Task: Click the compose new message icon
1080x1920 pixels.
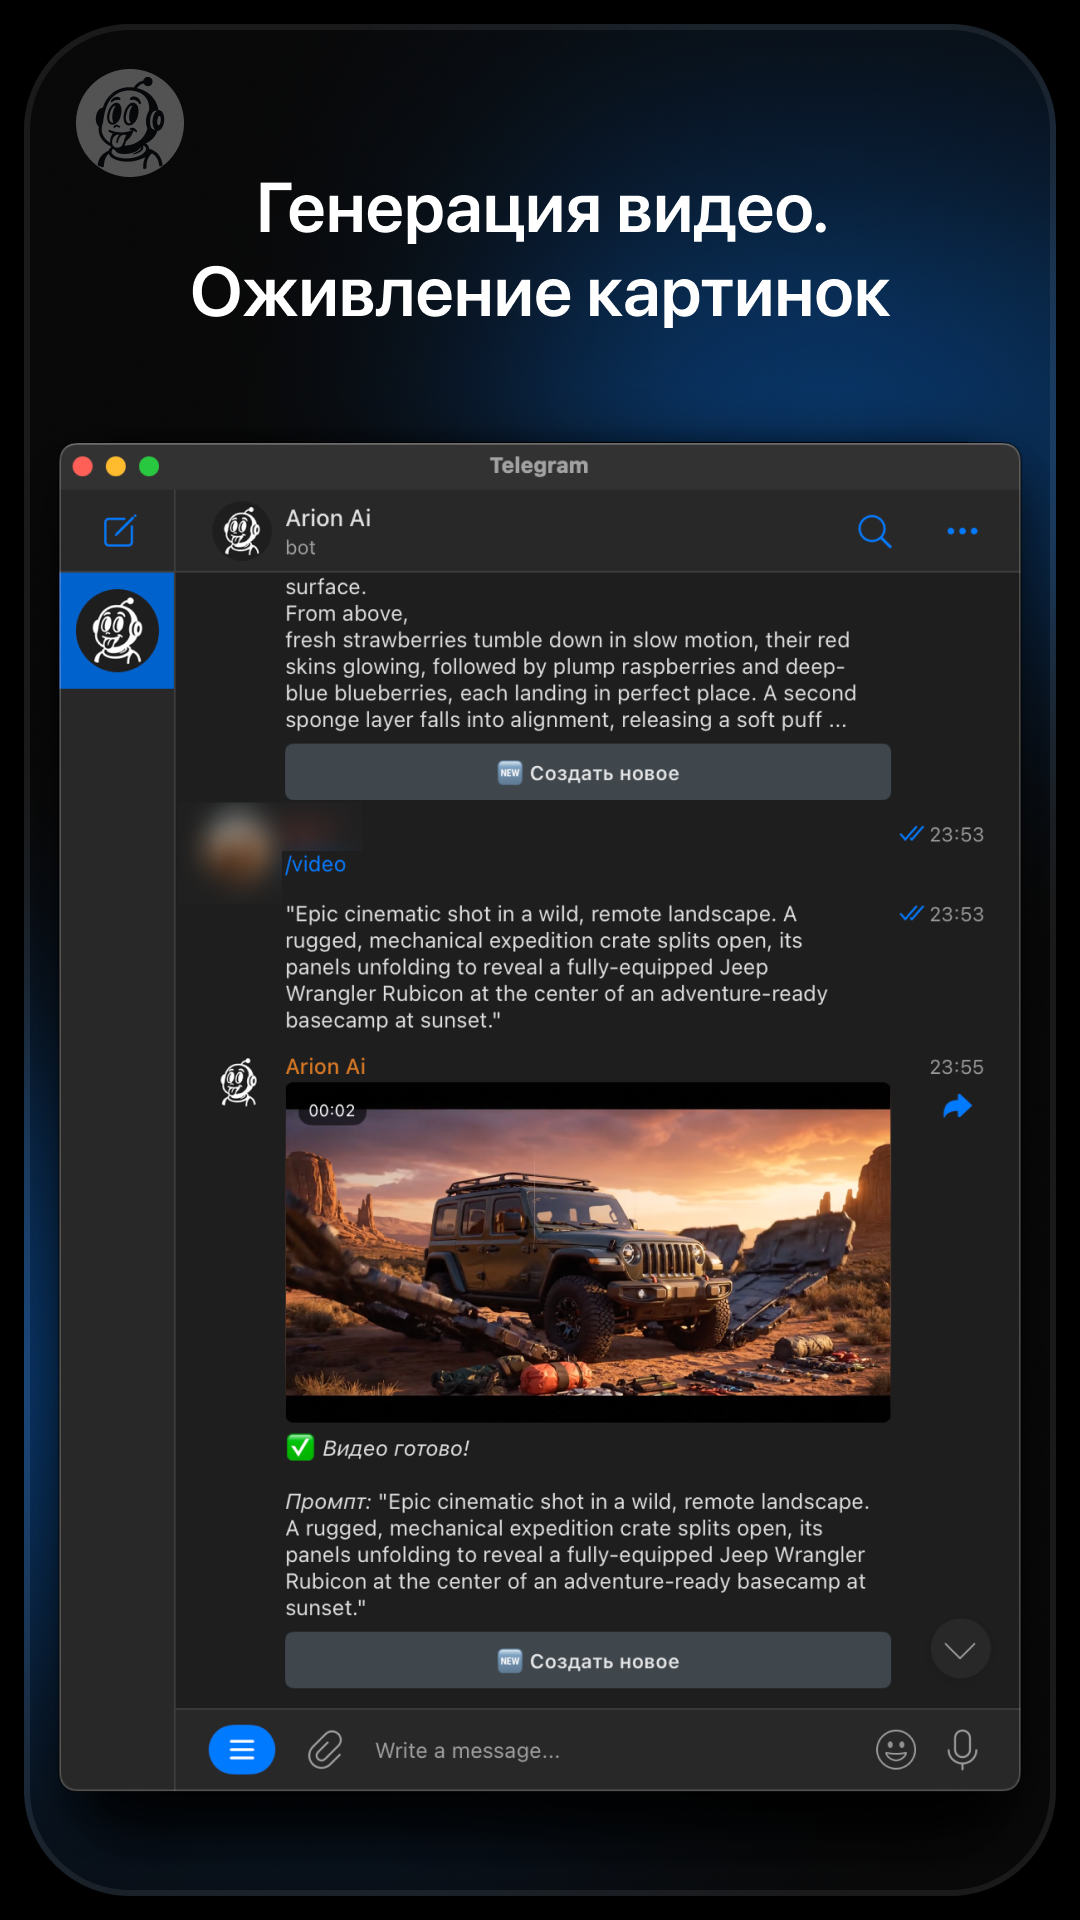Action: 119,531
